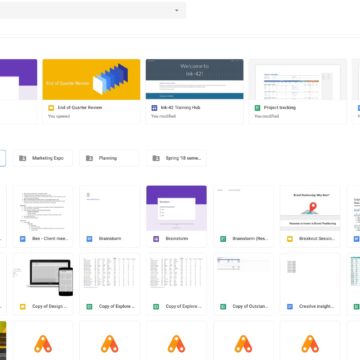Open the Copy of Design laptop-and-phone thumbnail

[43, 276]
